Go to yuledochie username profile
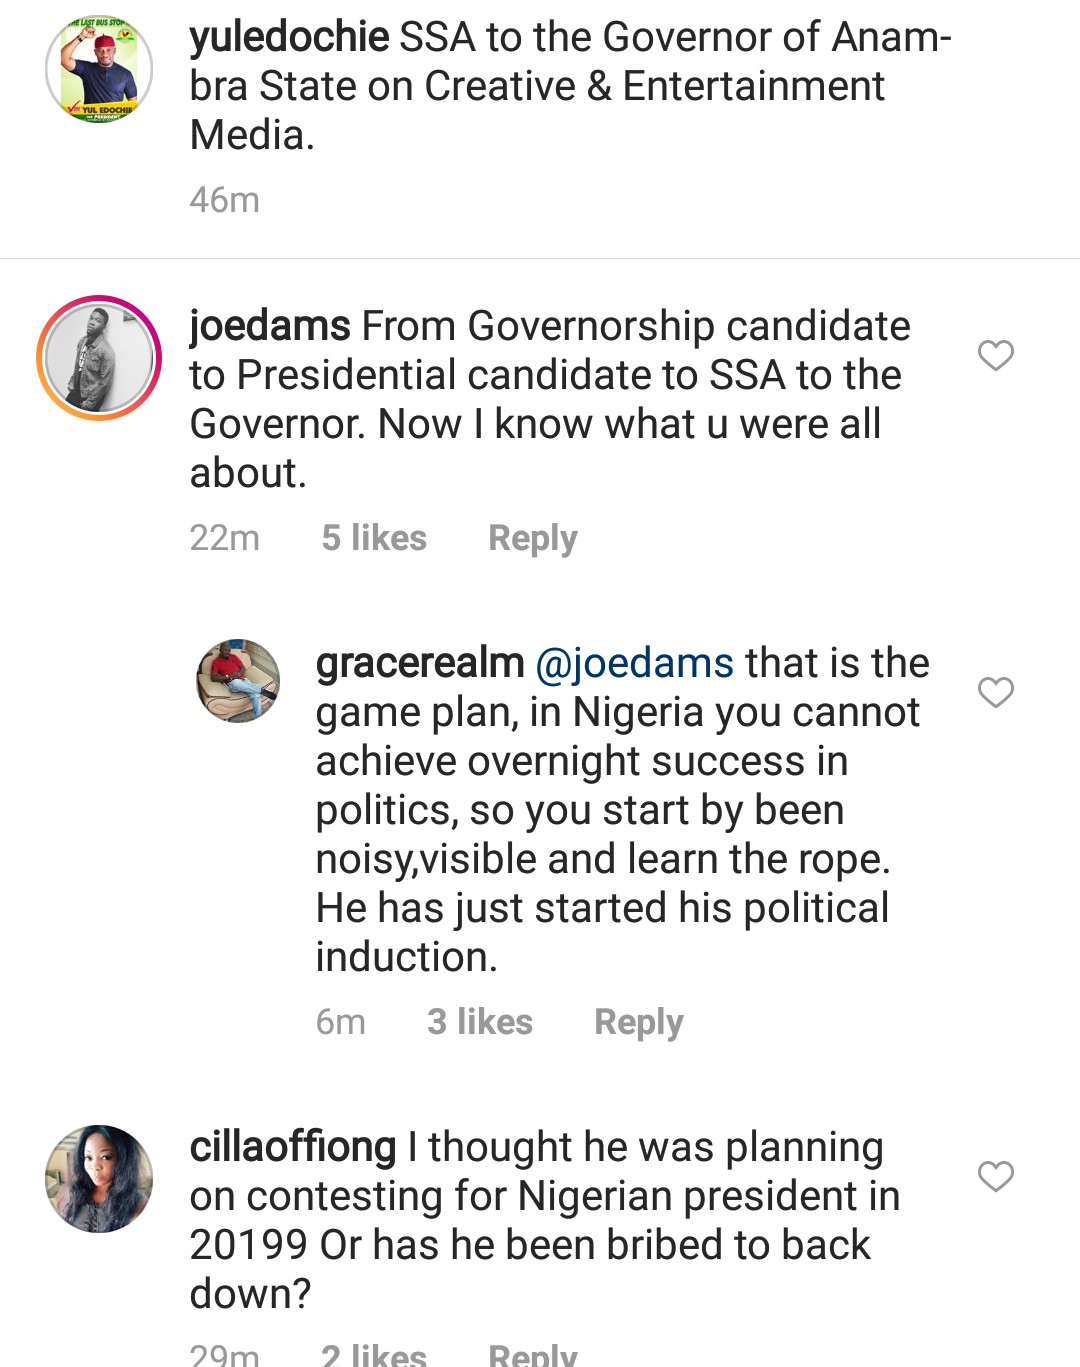 click(289, 38)
